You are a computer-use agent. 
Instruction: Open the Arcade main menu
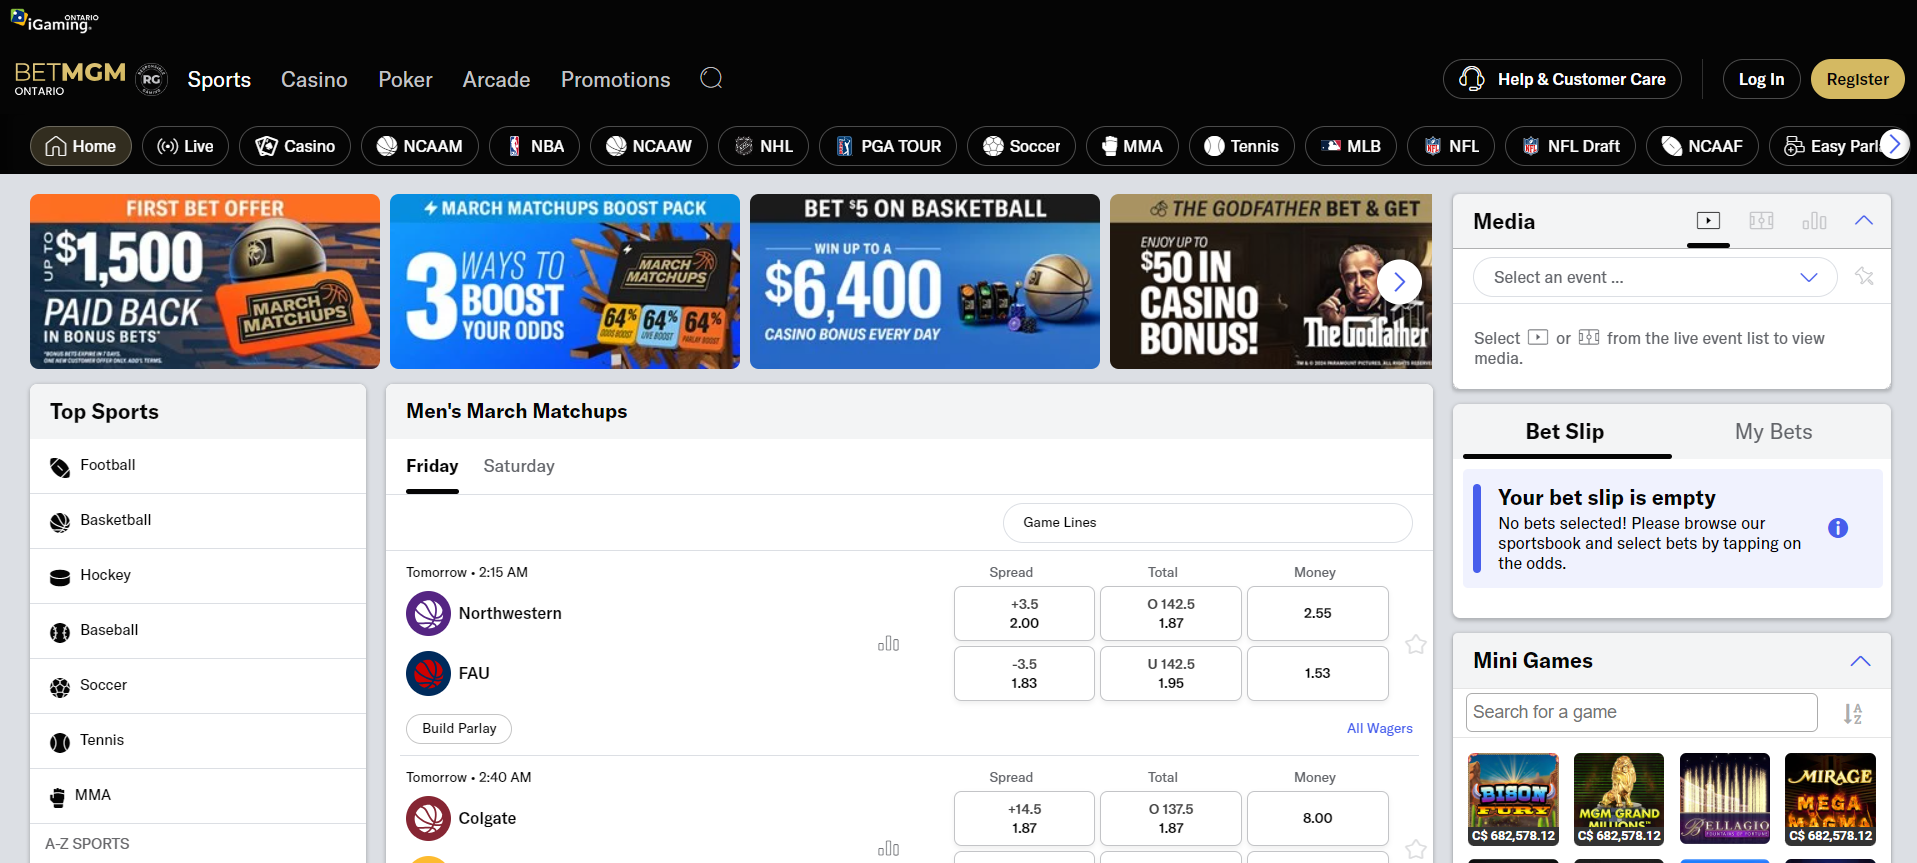click(496, 79)
